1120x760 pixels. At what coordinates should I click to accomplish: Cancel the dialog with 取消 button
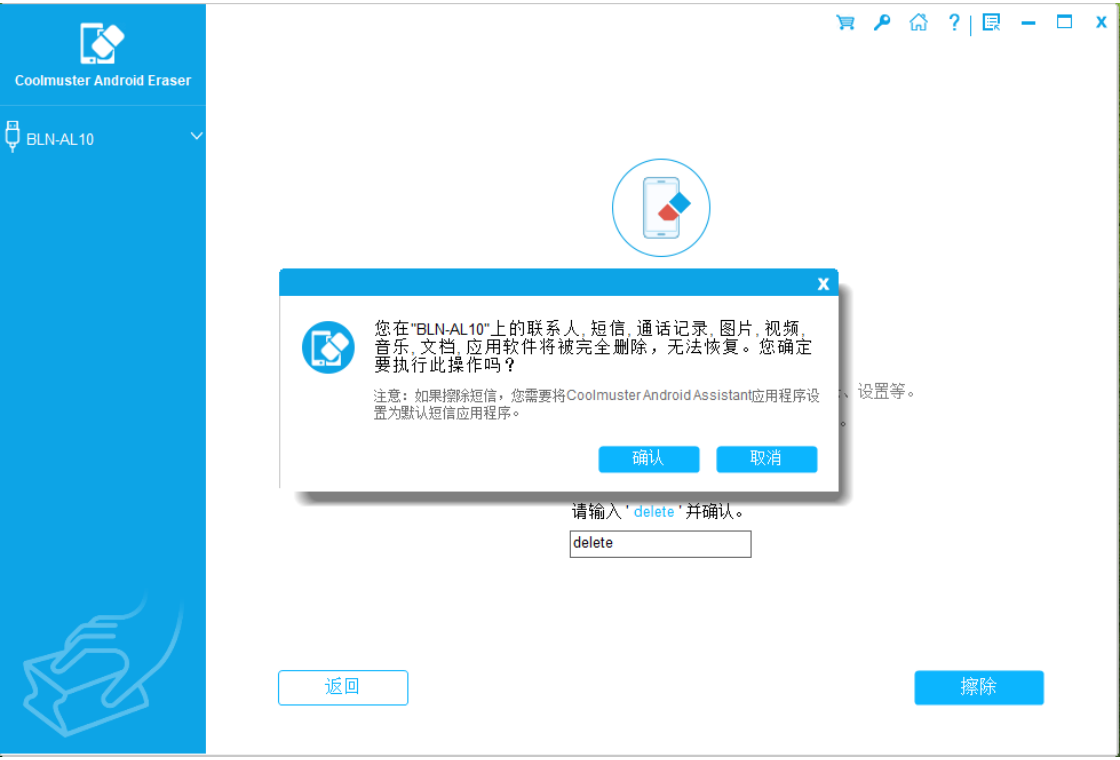point(766,459)
